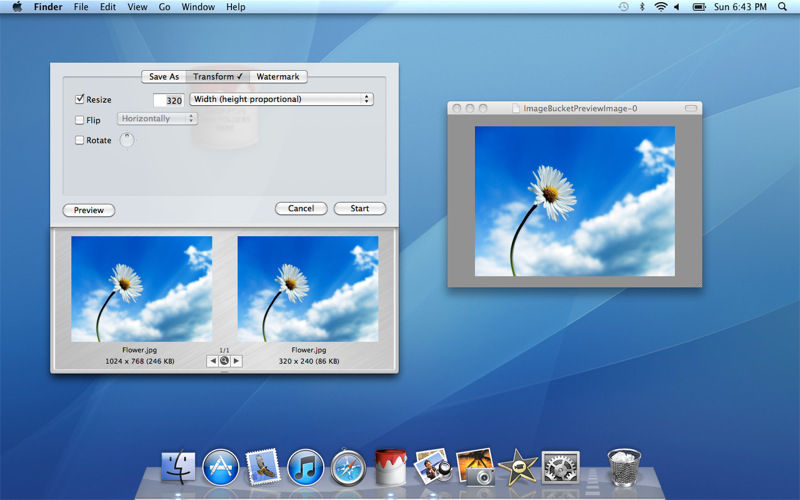Click the flower image in ImageBucketPreviewImage-0 window

(575, 202)
